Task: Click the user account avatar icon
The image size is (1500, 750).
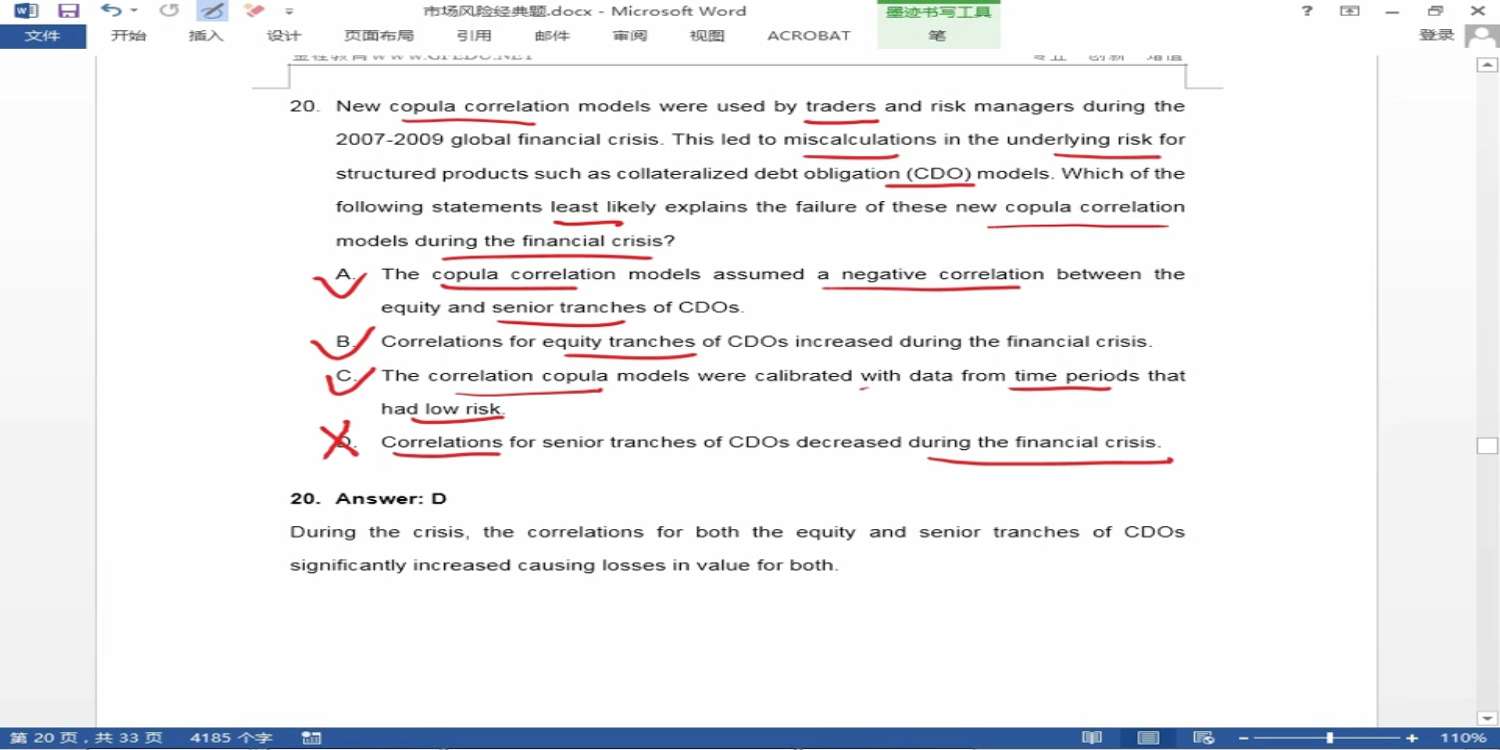Action: (x=1481, y=36)
